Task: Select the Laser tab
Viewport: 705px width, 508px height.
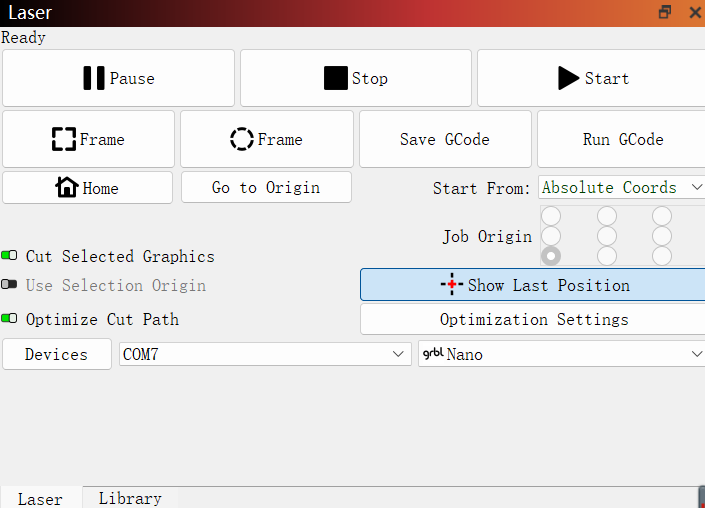Action: point(40,498)
